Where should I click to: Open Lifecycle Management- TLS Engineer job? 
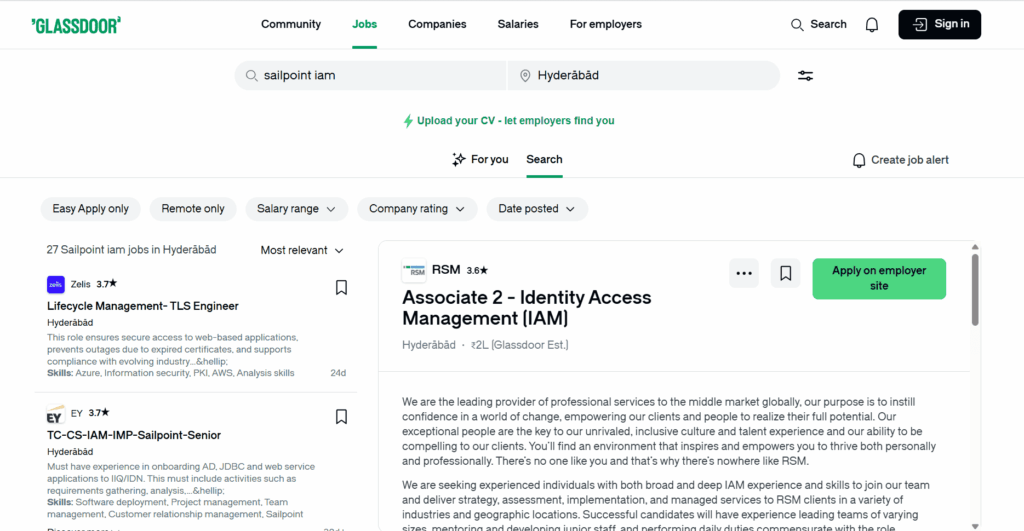pos(142,306)
